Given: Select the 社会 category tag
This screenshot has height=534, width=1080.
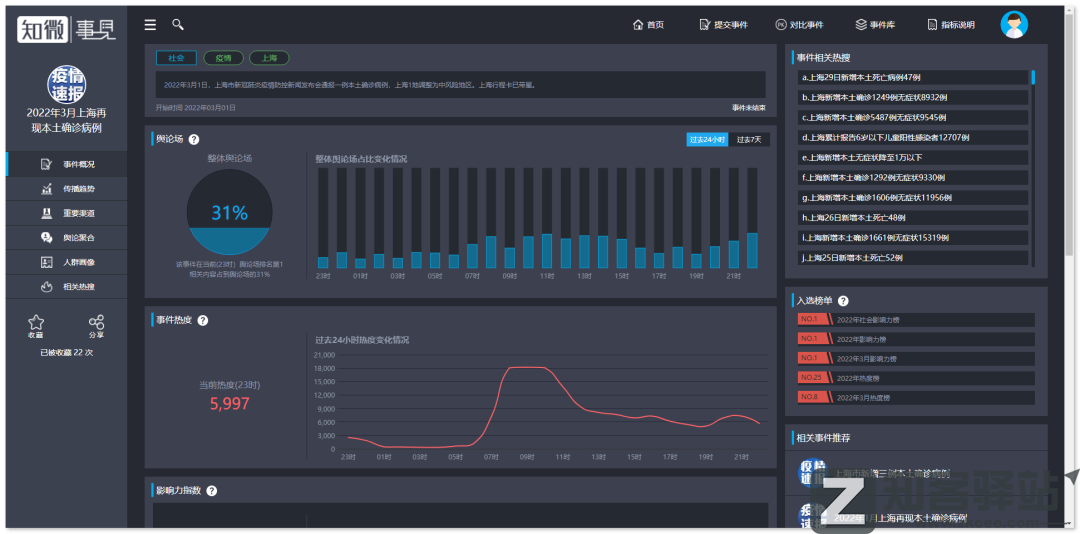Looking at the screenshot, I should [176, 58].
